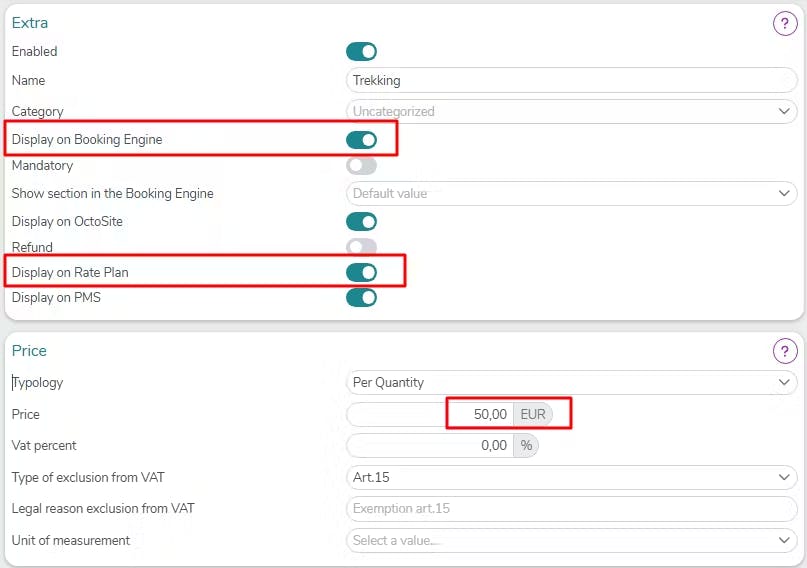Screen dimensions: 807x568
Task: Click the Vat percent input field
Action: (x=430, y=446)
